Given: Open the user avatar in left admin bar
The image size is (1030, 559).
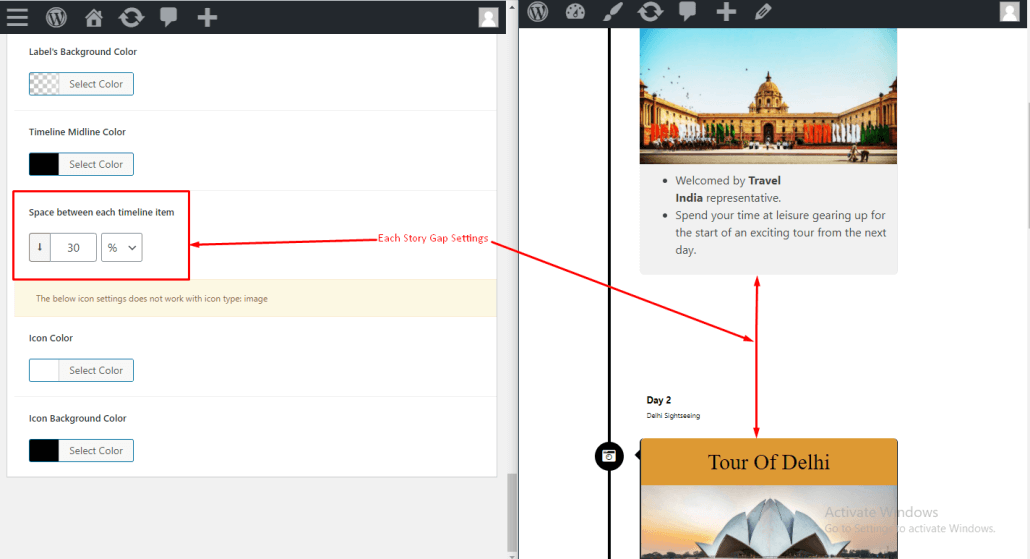Looking at the screenshot, I should (x=488, y=17).
